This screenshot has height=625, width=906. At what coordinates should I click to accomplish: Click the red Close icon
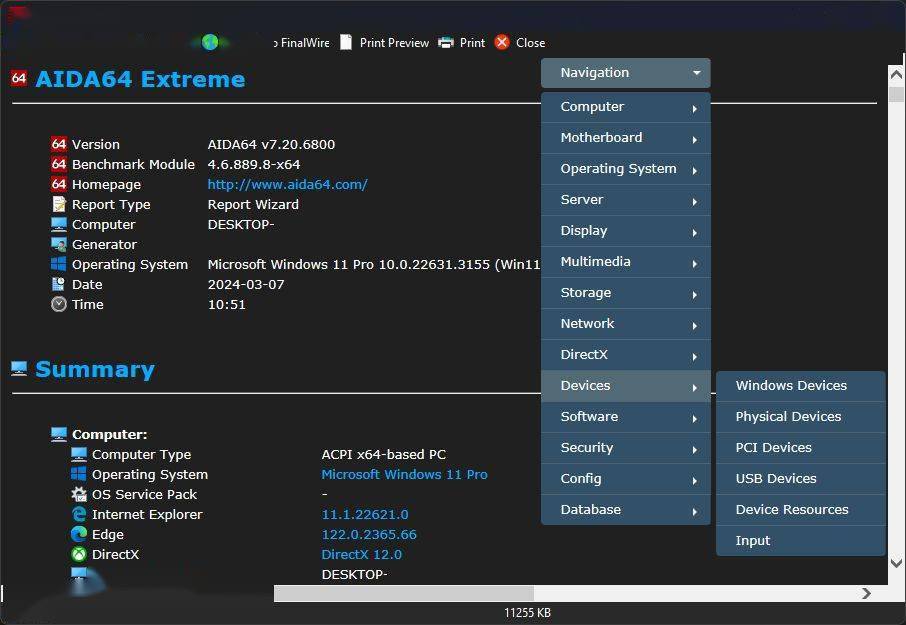click(502, 42)
